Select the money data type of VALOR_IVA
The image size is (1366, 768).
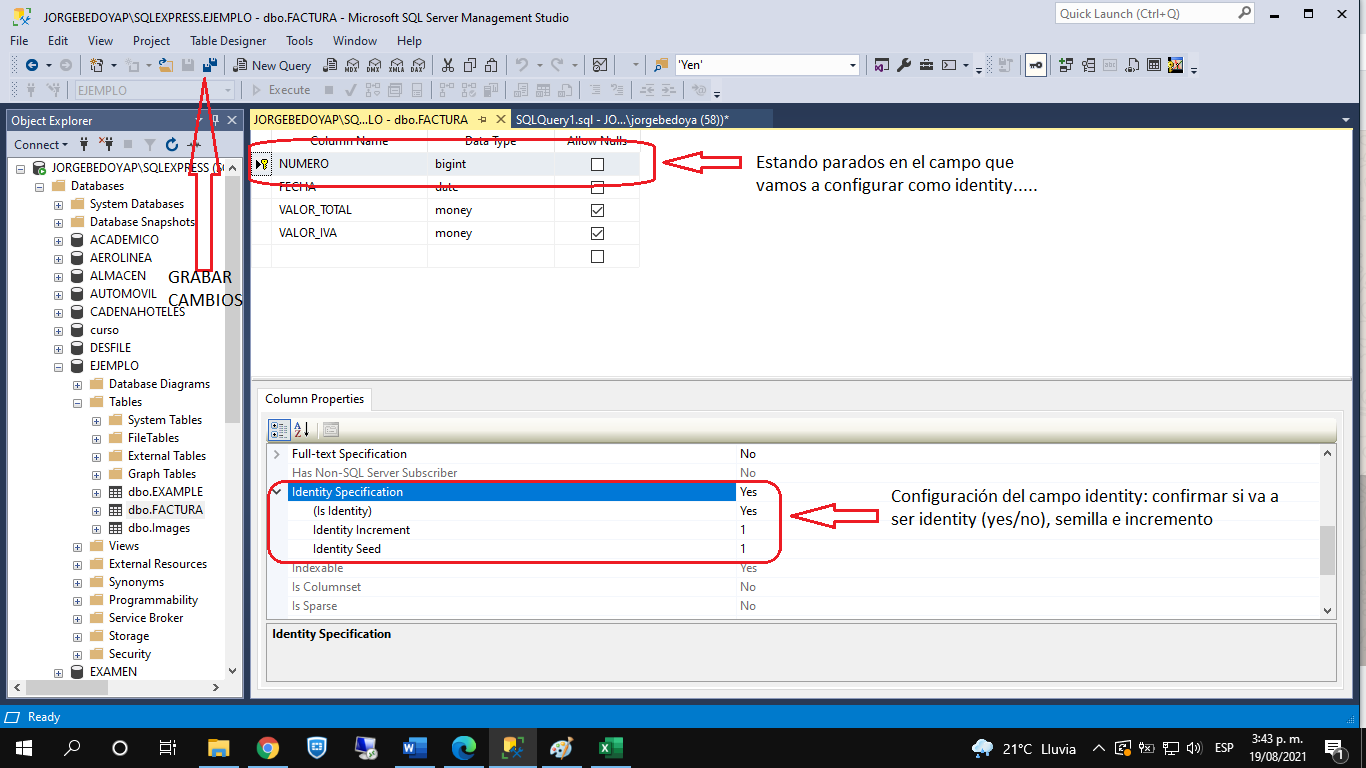tap(491, 233)
